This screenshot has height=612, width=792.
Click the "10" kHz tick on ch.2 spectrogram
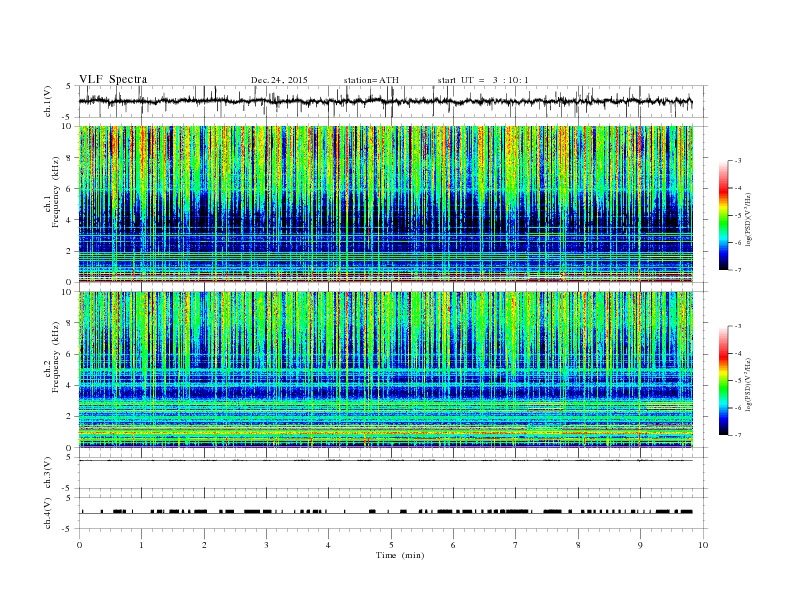tap(69, 292)
